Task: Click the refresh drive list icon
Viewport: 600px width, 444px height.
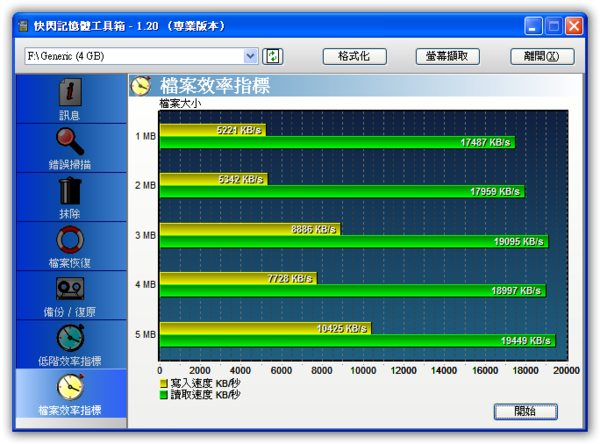Action: point(272,56)
